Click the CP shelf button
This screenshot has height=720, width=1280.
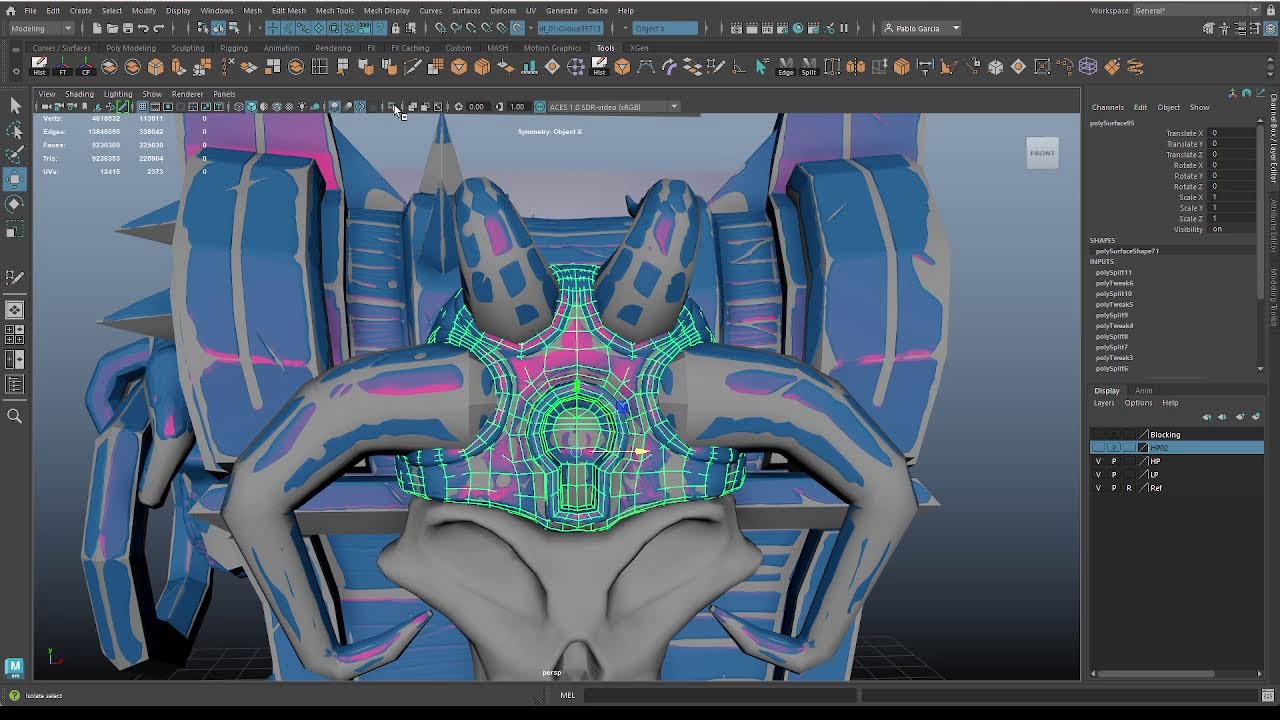(86, 67)
